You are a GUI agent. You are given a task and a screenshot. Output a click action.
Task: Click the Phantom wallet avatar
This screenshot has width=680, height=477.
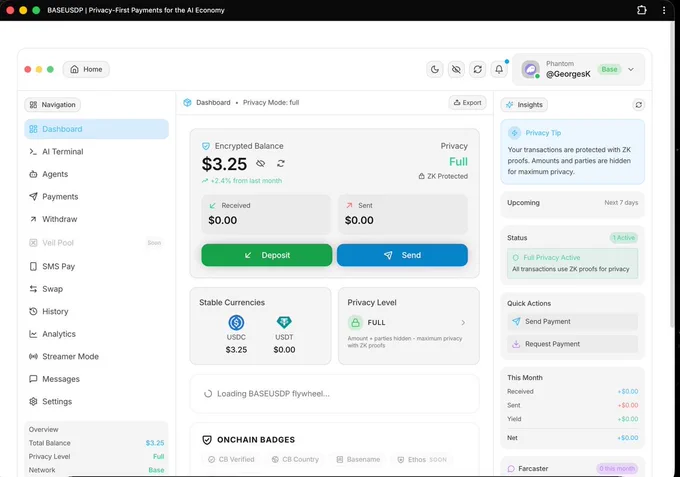click(530, 69)
